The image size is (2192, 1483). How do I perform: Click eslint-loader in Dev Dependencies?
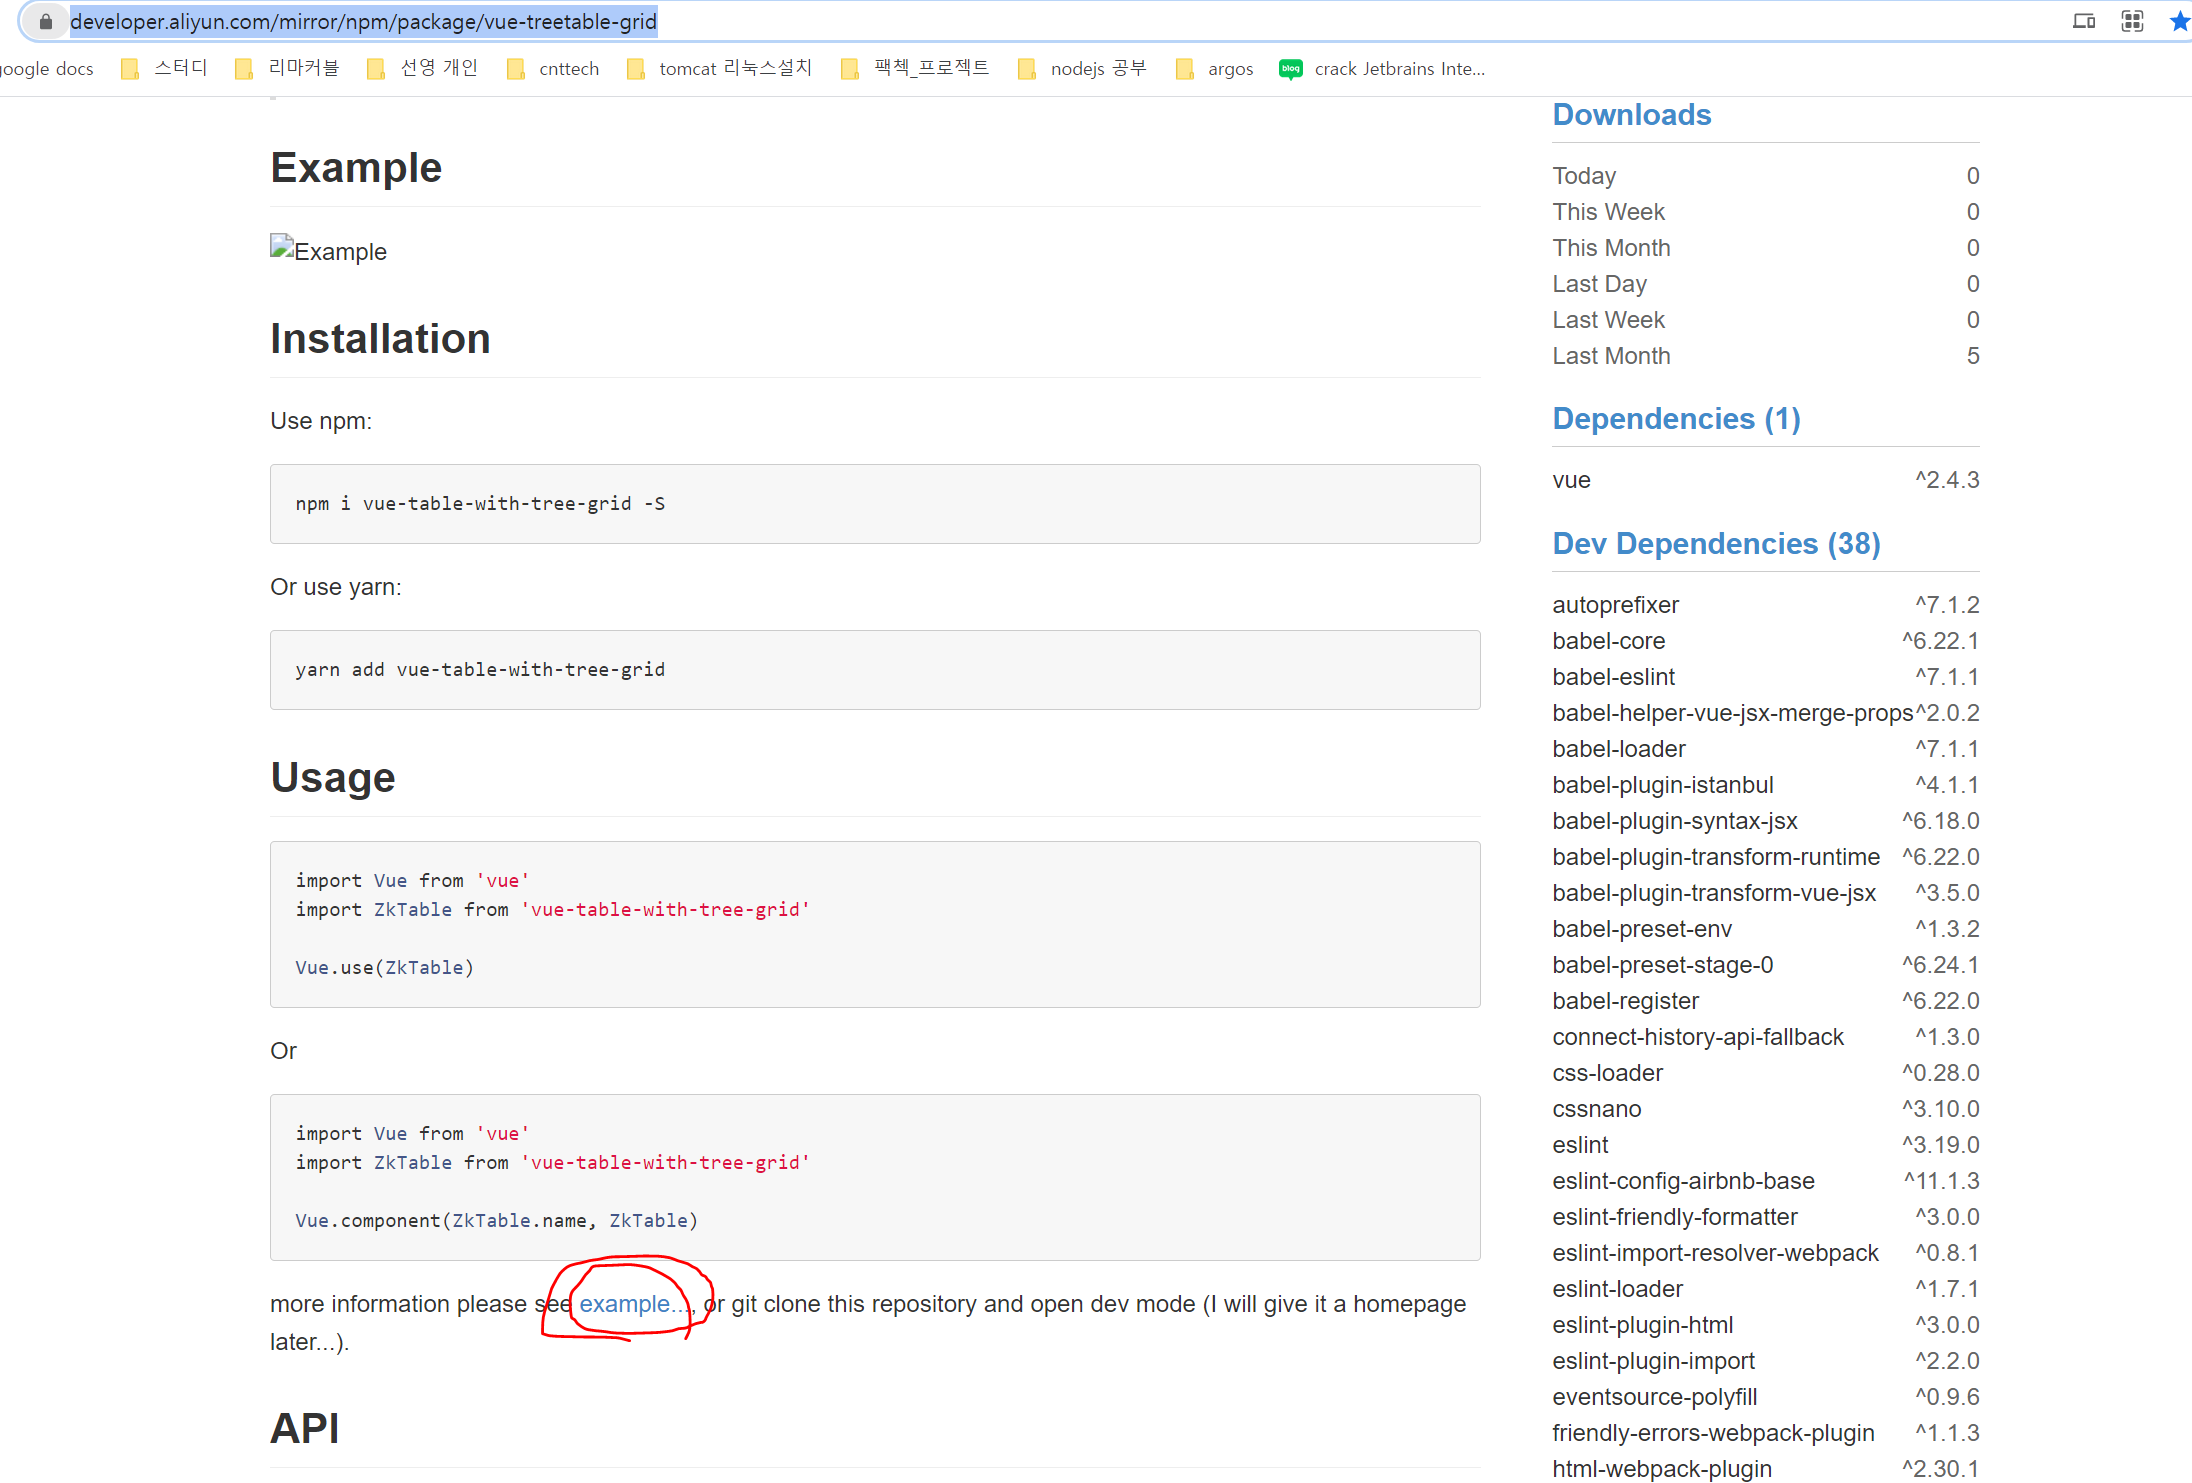(1617, 1289)
